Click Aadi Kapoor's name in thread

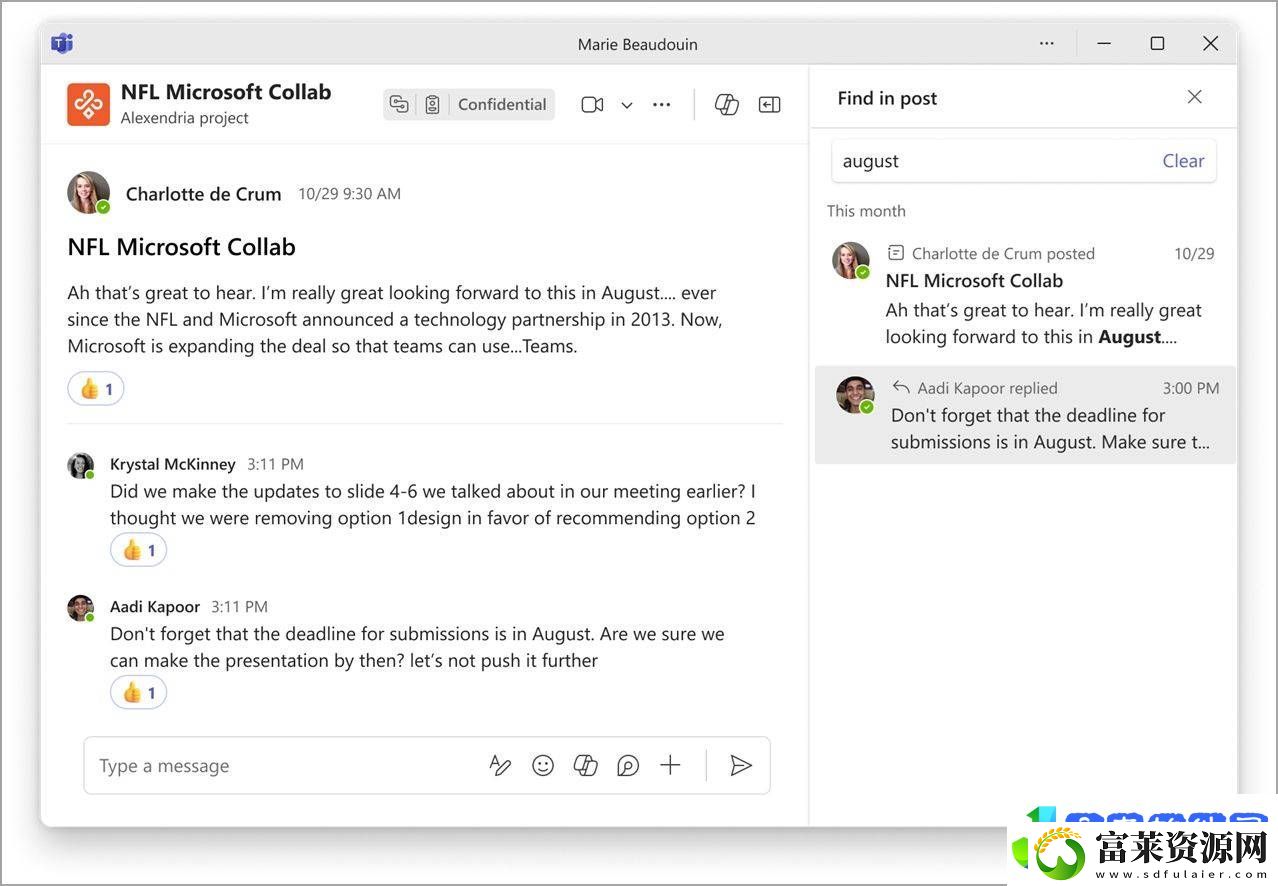click(x=155, y=607)
